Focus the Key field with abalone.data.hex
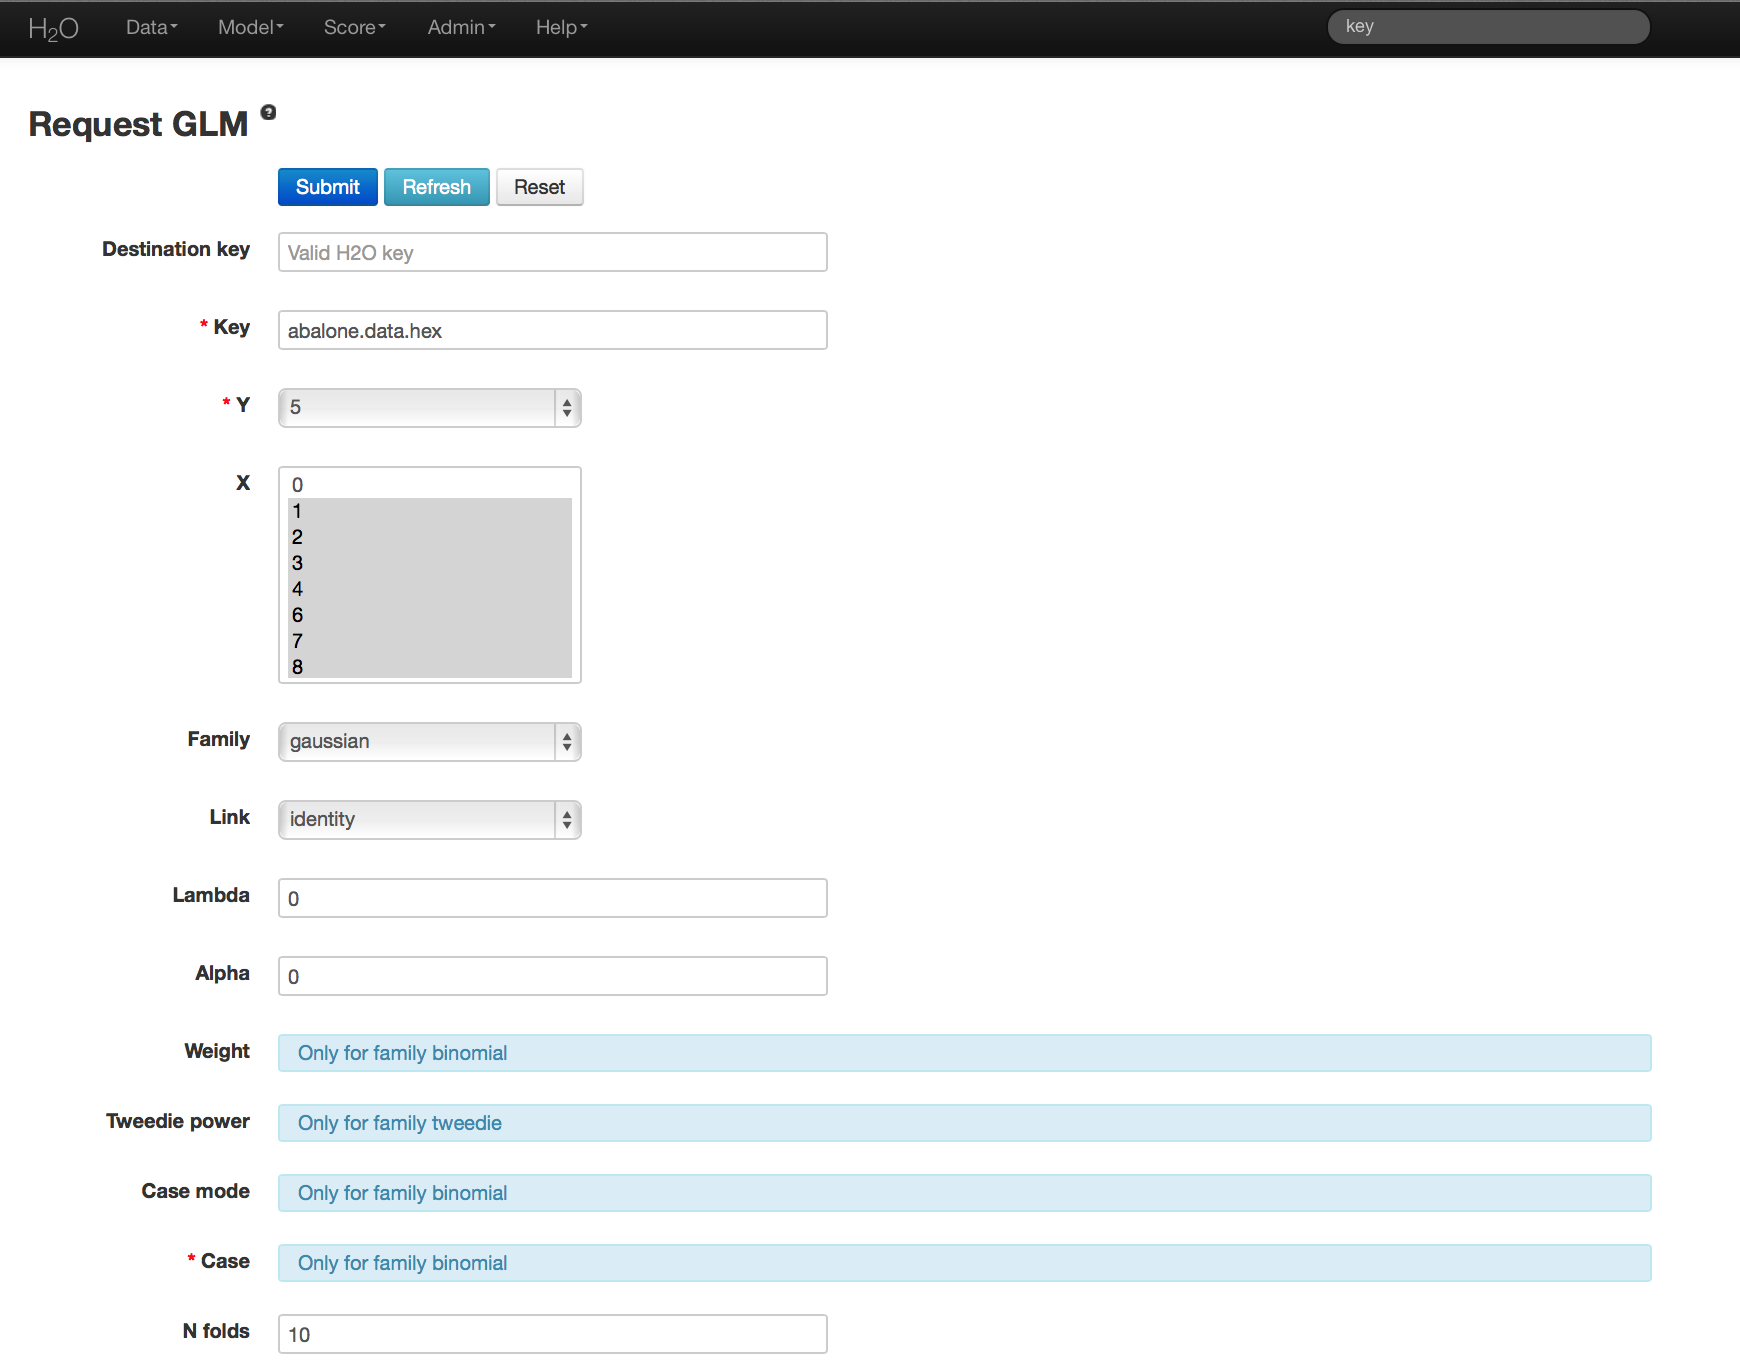The height and width of the screenshot is (1366, 1740). point(552,330)
